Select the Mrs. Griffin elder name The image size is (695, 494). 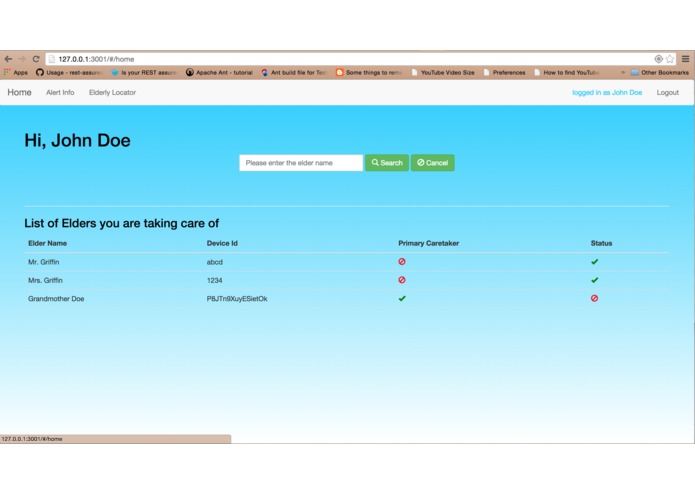point(45,280)
